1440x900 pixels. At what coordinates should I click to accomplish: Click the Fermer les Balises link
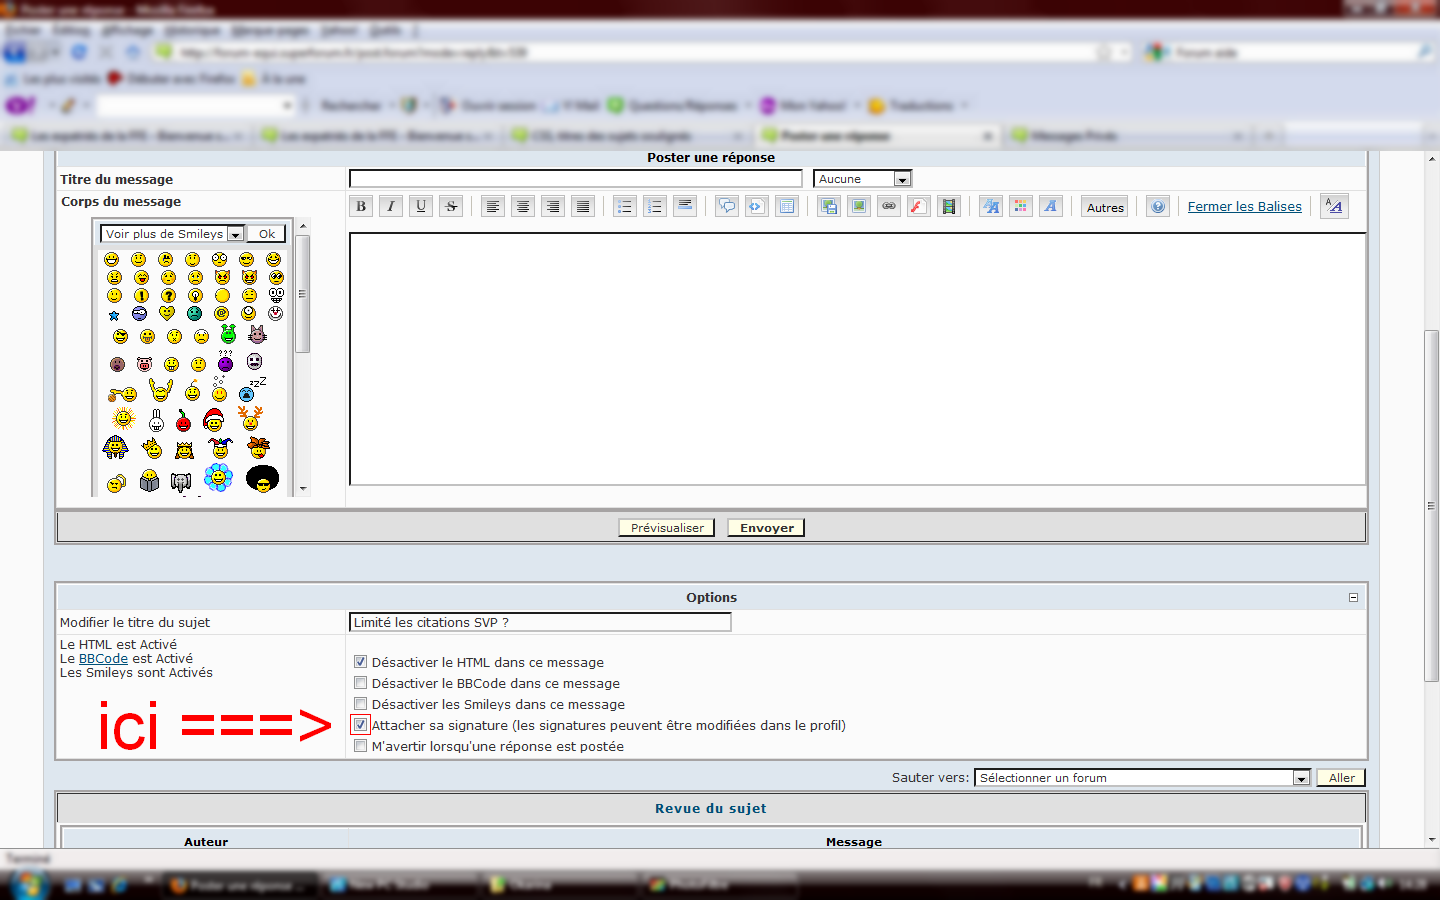tap(1245, 207)
